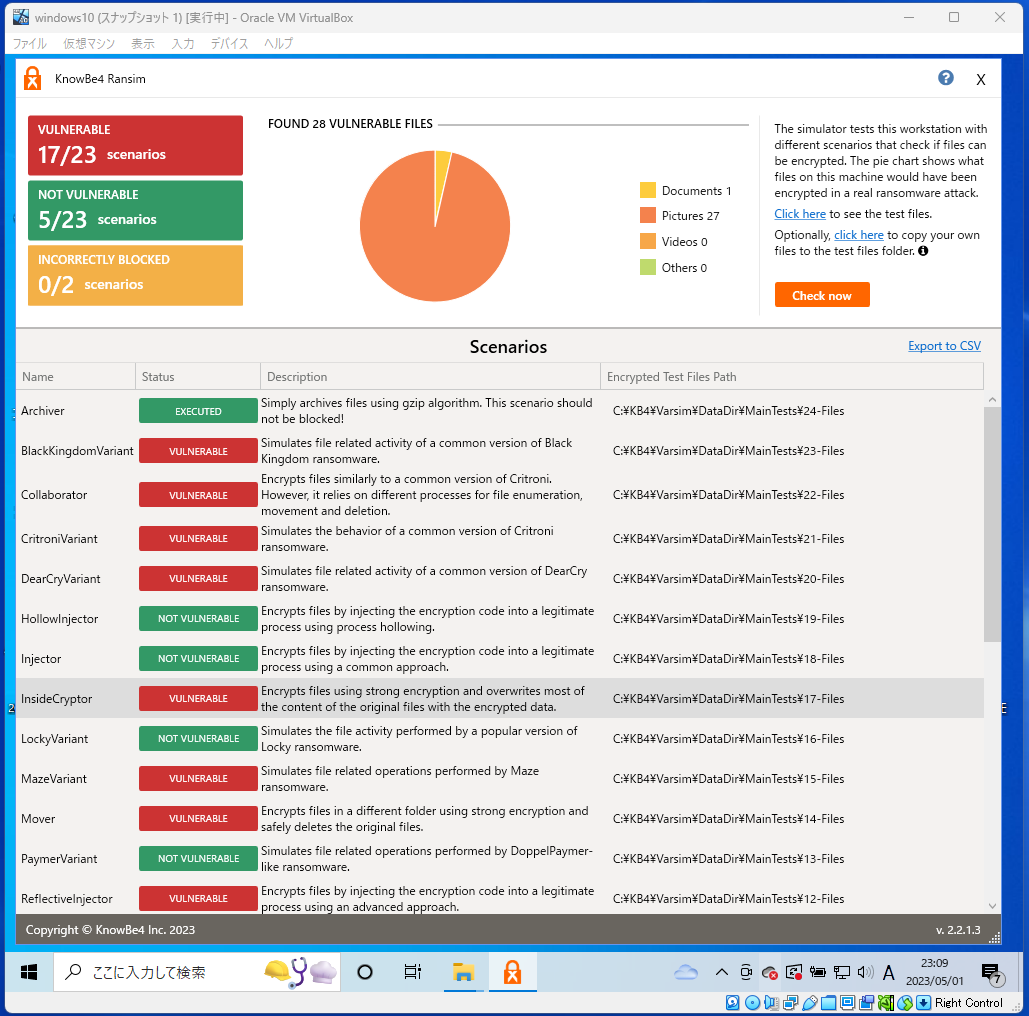Click the Windows taskbar search box
This screenshot has width=1029, height=1016.
(197, 972)
